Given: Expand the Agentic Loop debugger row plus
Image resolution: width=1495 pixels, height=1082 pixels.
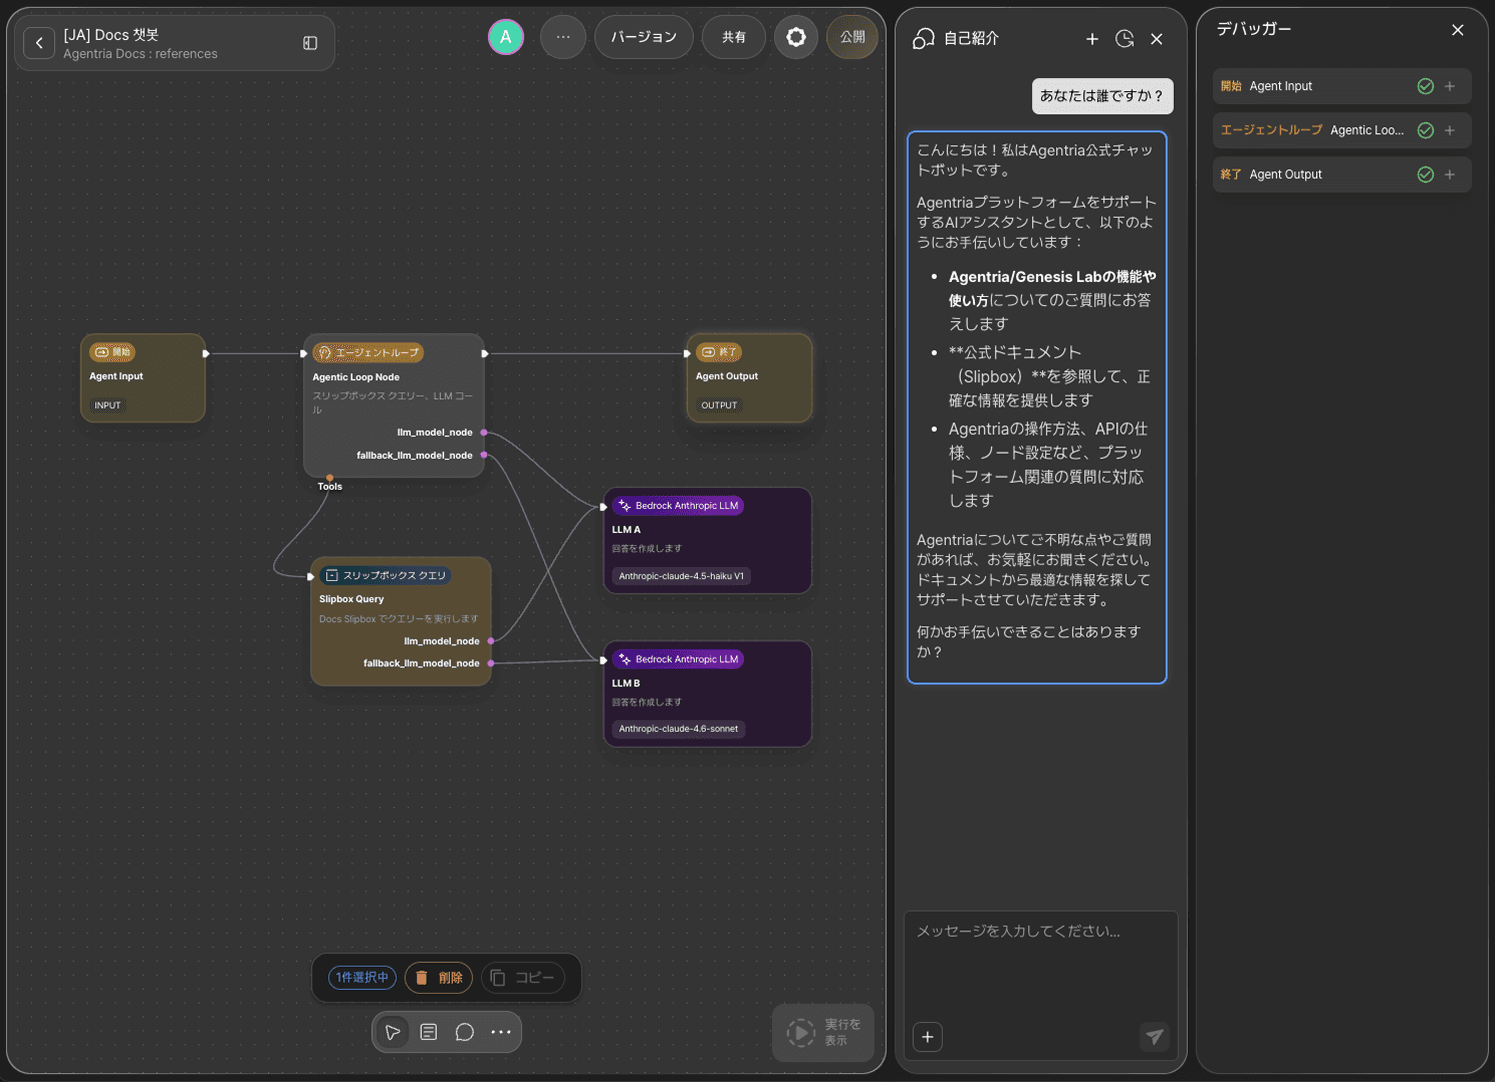Looking at the screenshot, I should tap(1450, 130).
